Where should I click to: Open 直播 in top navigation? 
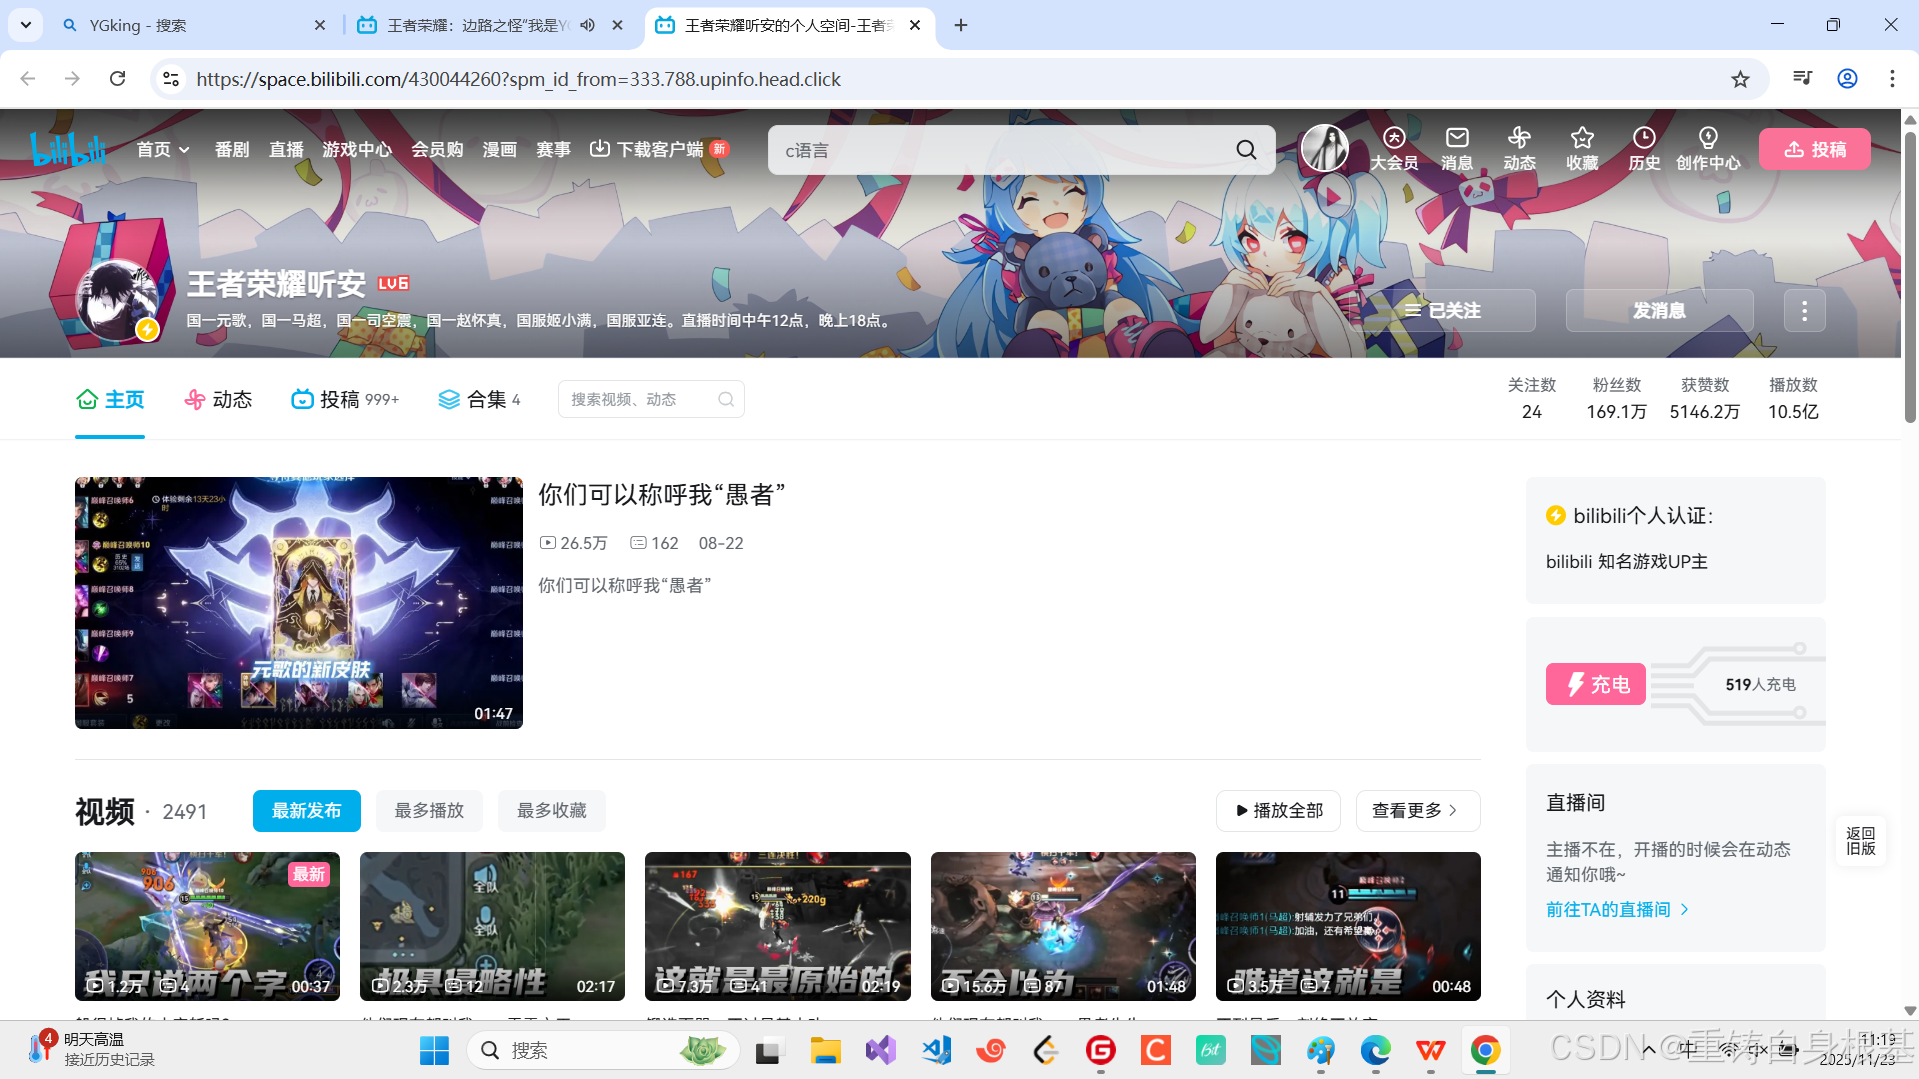click(x=286, y=149)
